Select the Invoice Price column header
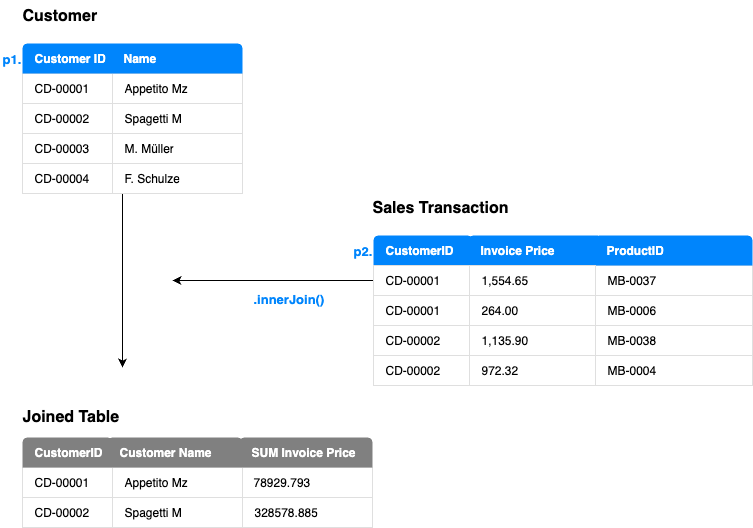Screen dimensions: 753x528 click(517, 251)
